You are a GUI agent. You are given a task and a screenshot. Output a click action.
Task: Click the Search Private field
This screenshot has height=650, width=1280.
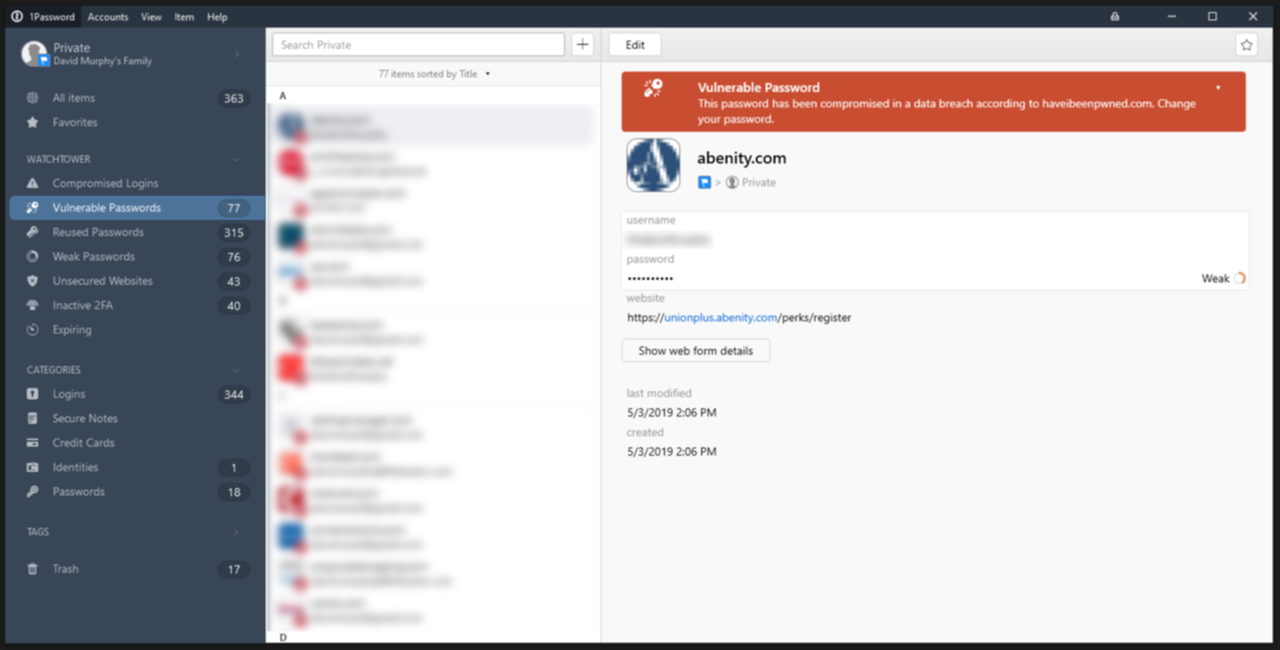419,45
